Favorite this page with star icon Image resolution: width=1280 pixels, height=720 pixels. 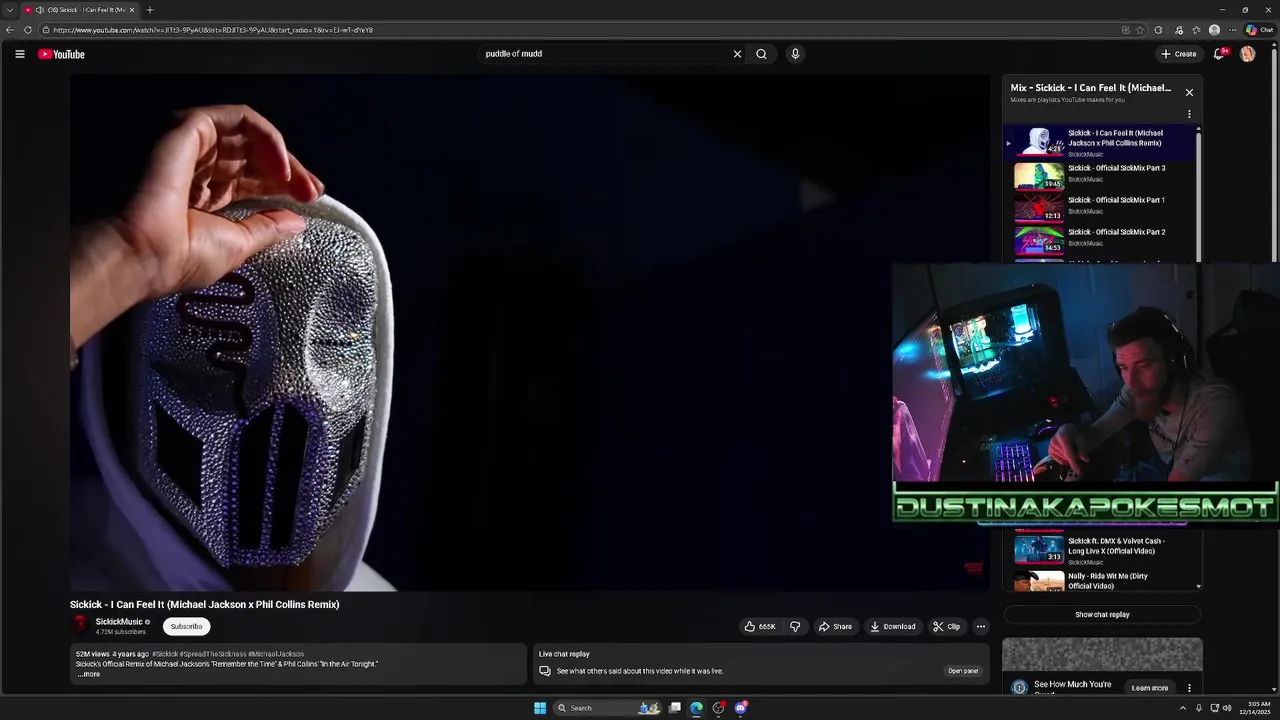click(1140, 30)
